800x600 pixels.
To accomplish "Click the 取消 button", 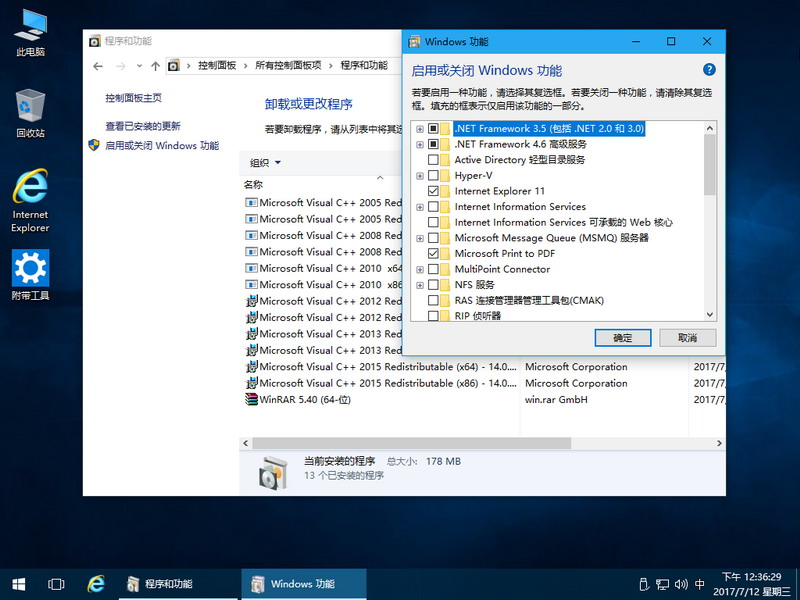I will tap(687, 338).
